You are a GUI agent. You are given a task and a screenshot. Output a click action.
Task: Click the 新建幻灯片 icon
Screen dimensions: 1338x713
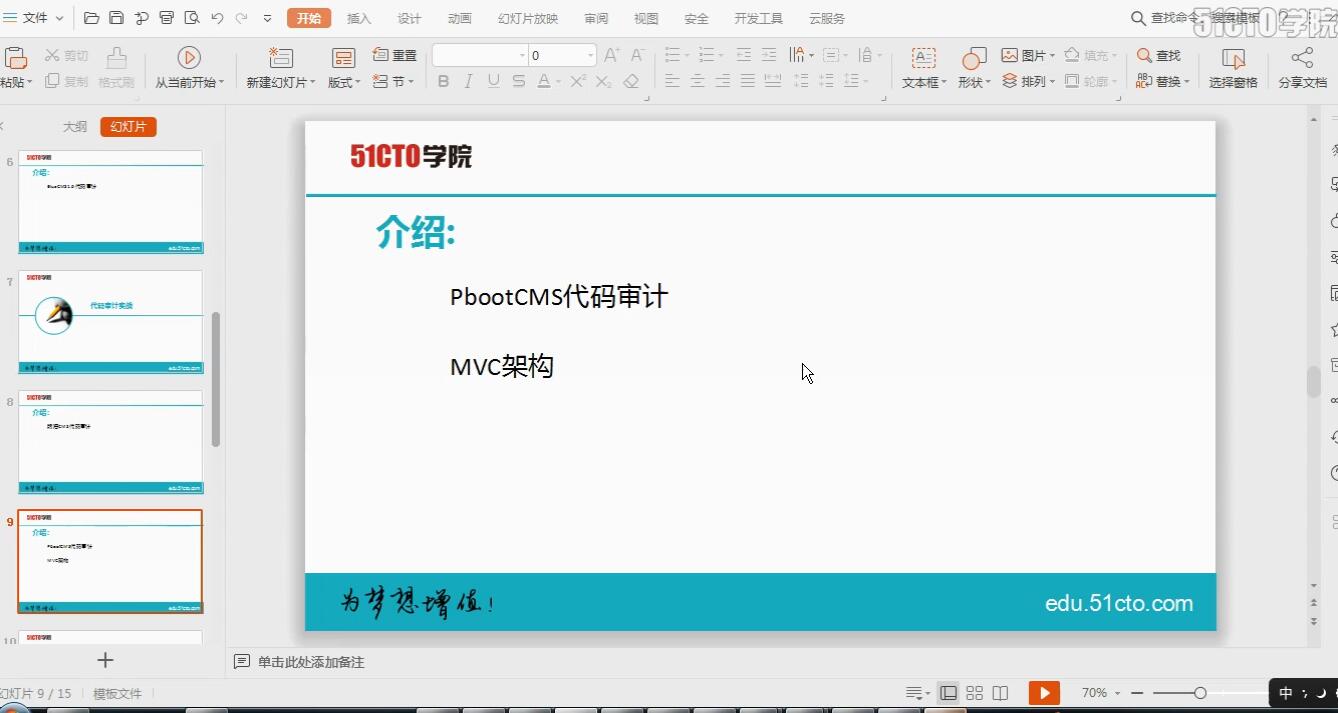click(281, 57)
